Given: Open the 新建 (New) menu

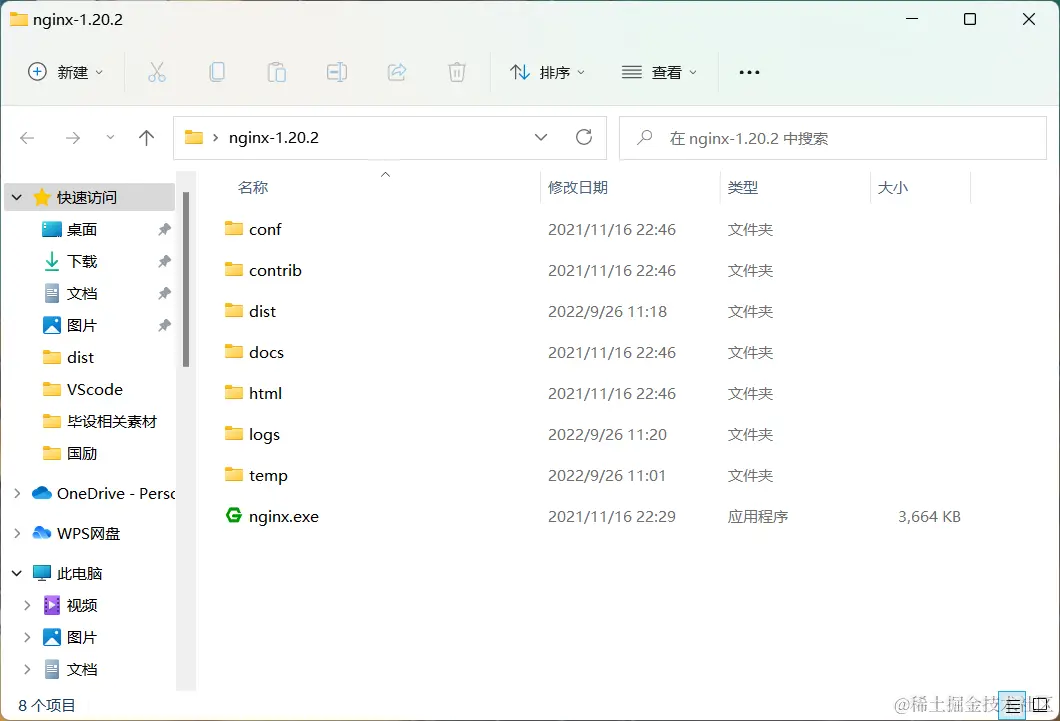Looking at the screenshot, I should (x=66, y=72).
